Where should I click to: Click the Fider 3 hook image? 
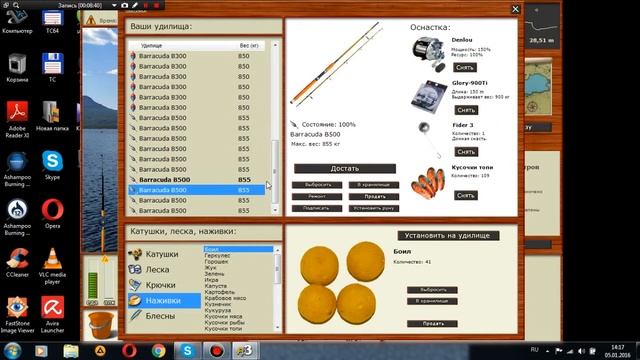[x=429, y=140]
